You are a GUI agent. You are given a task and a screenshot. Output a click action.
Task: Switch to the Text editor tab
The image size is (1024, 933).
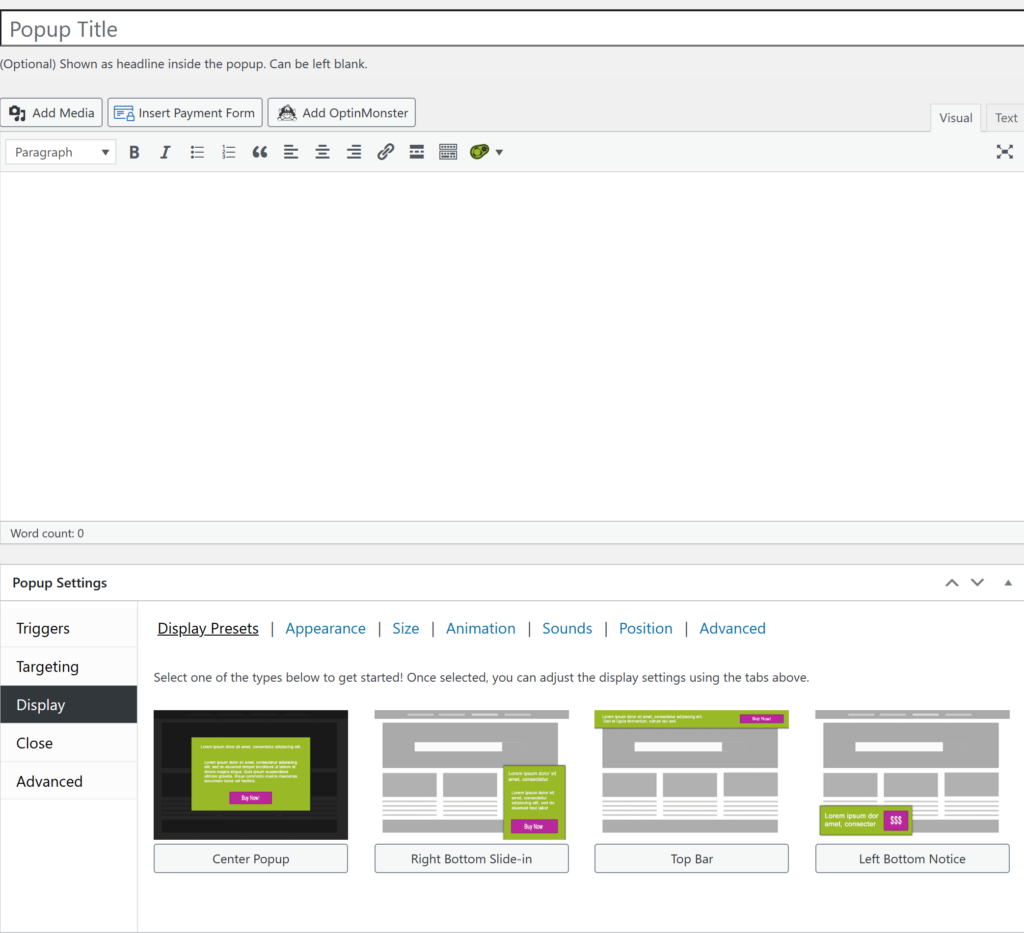tap(1005, 118)
